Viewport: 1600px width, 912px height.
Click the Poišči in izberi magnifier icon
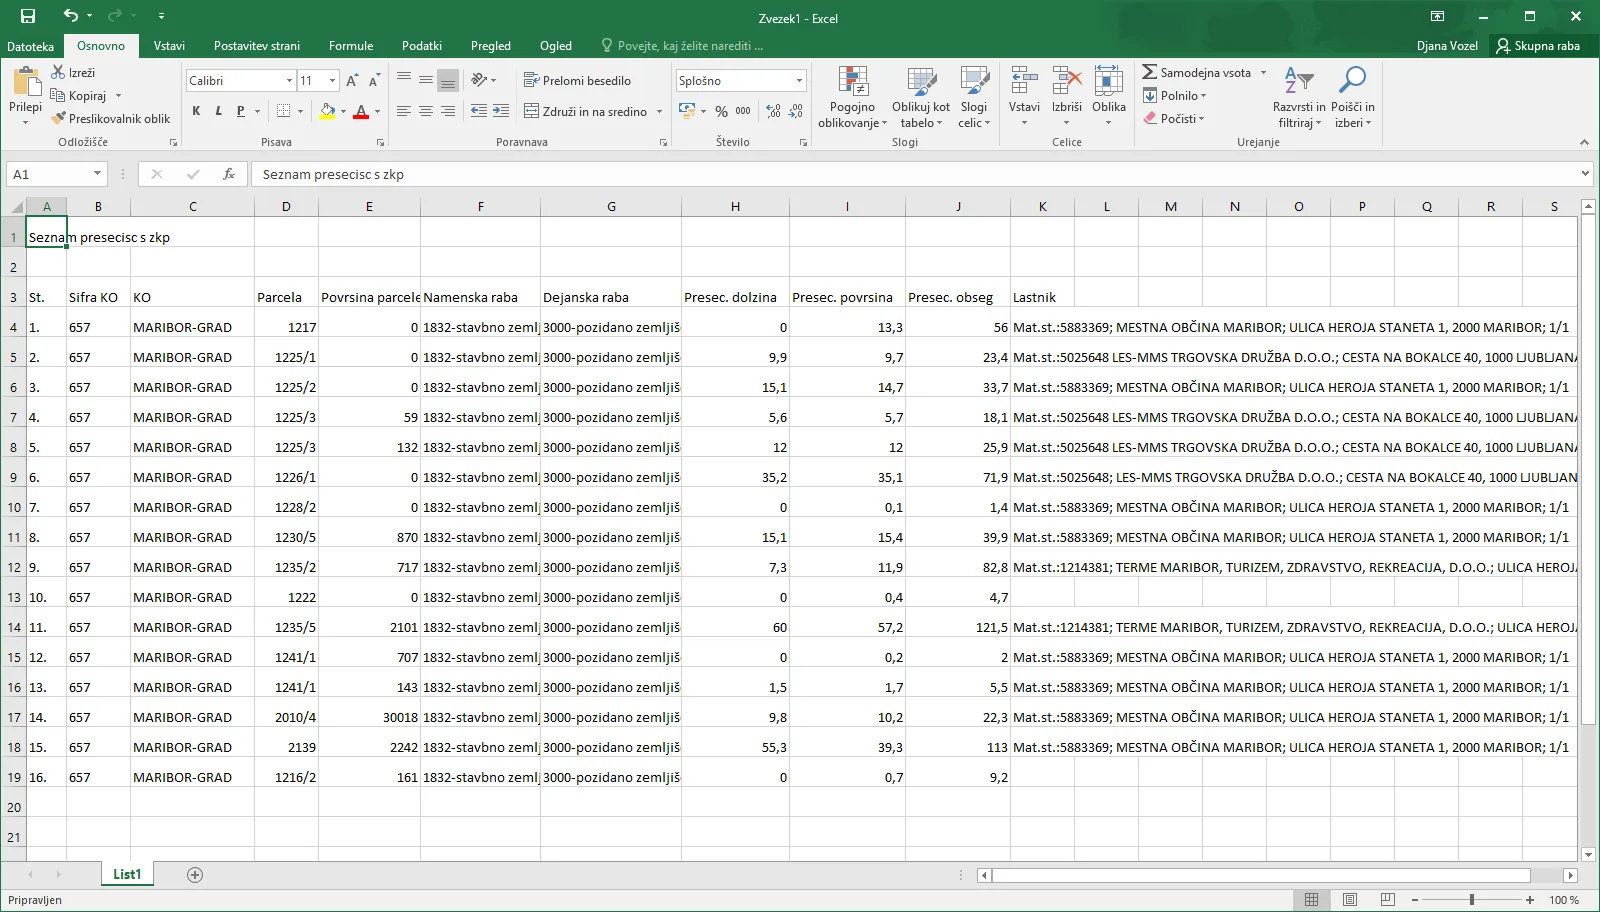pos(1352,80)
